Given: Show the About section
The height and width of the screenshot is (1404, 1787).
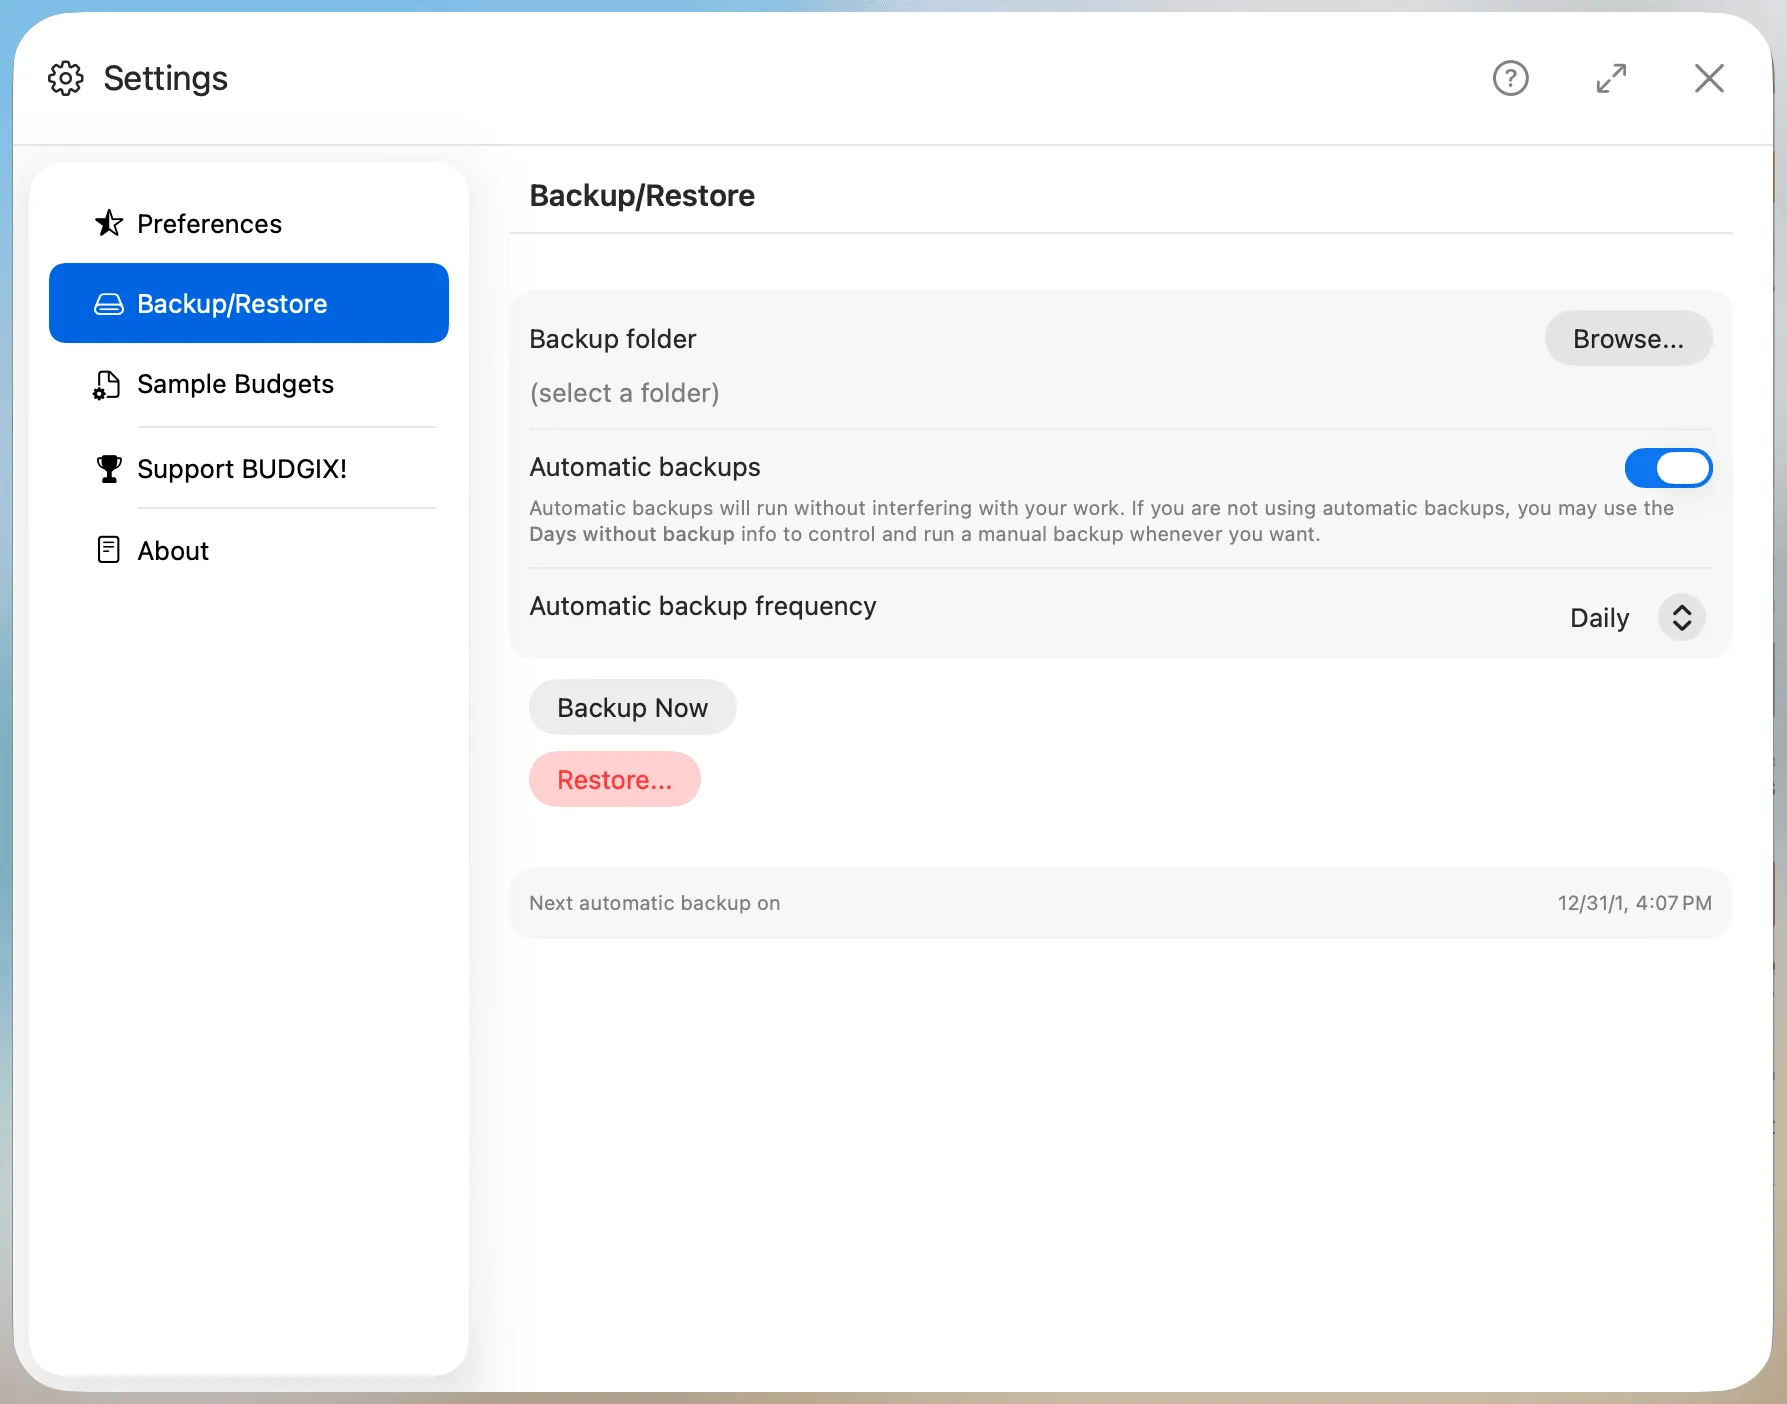Looking at the screenshot, I should pyautogui.click(x=249, y=550).
